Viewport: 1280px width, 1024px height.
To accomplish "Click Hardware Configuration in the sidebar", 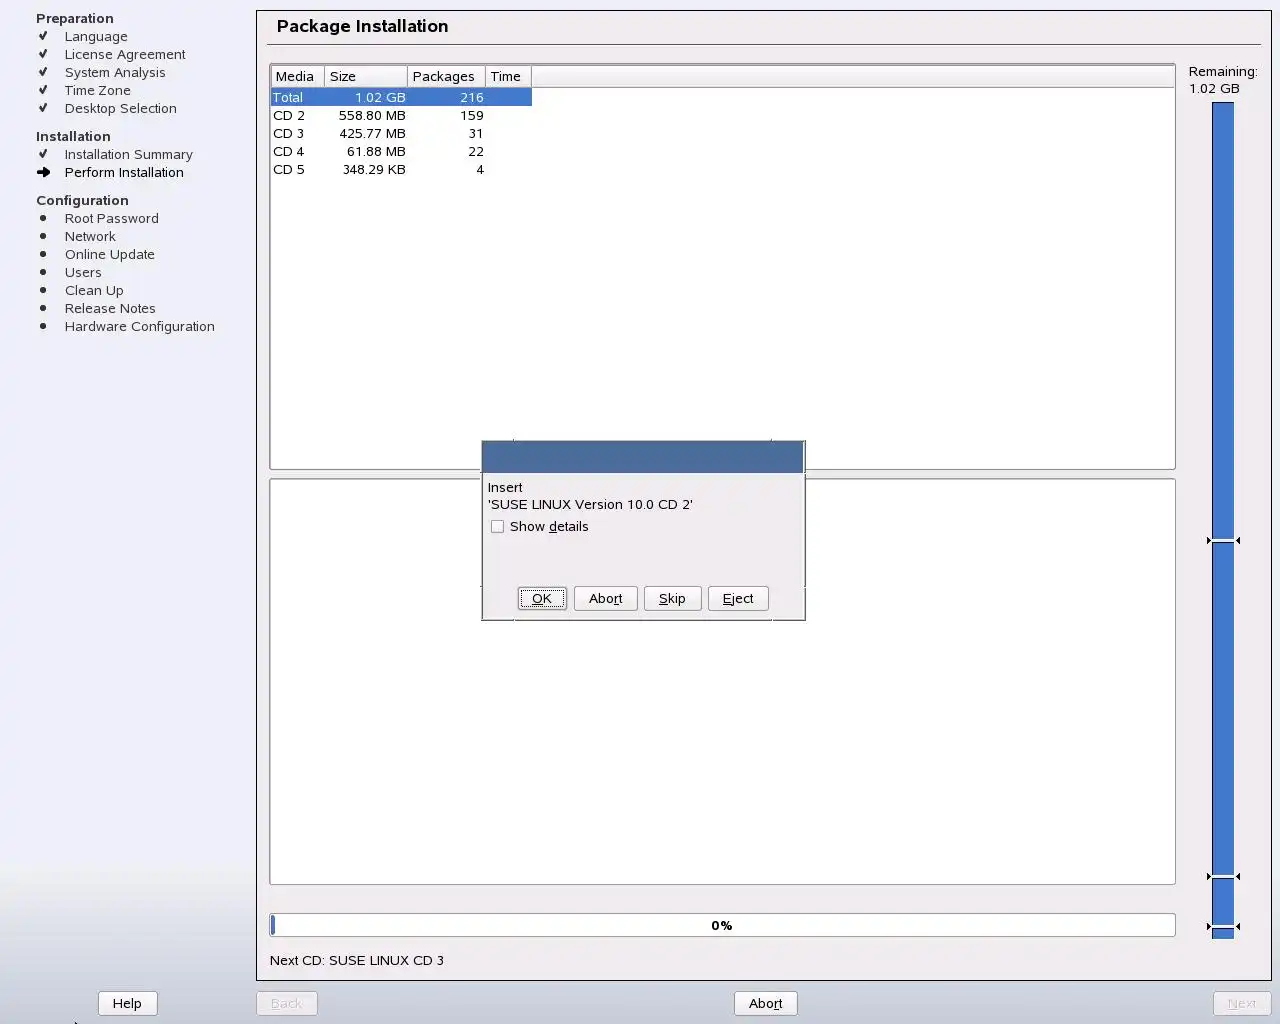I will [x=140, y=326].
